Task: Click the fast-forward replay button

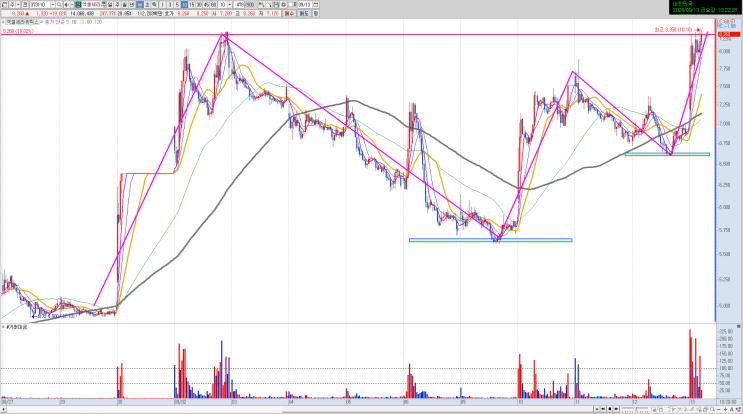Action: (616, 409)
